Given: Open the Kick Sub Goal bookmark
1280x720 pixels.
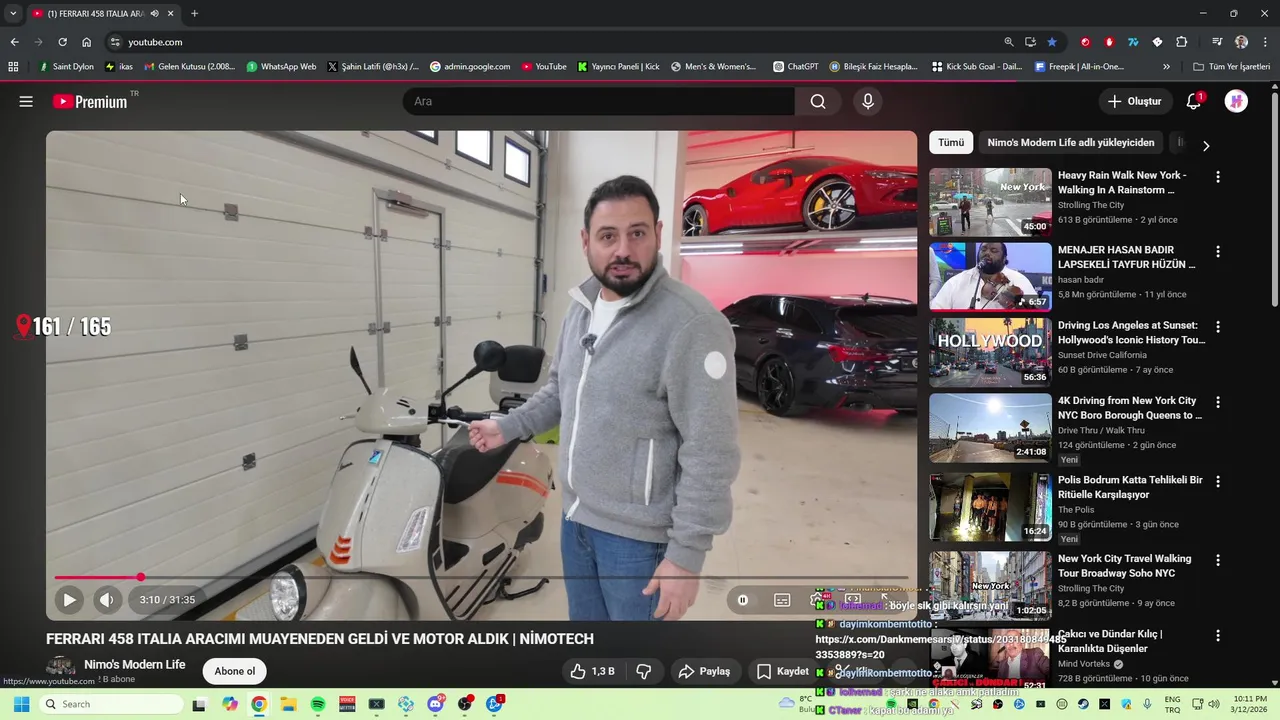Looking at the screenshot, I should 977,67.
